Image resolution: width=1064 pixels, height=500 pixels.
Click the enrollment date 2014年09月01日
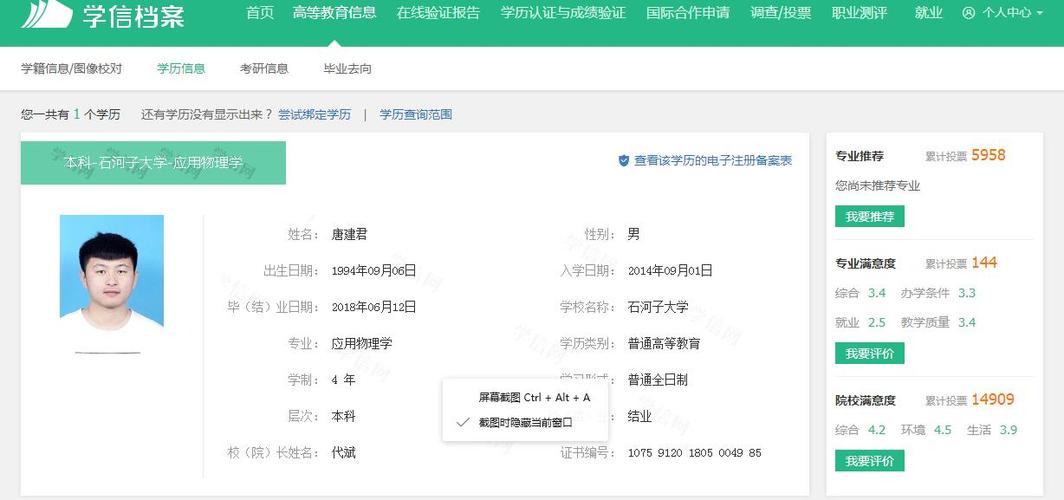coord(670,271)
